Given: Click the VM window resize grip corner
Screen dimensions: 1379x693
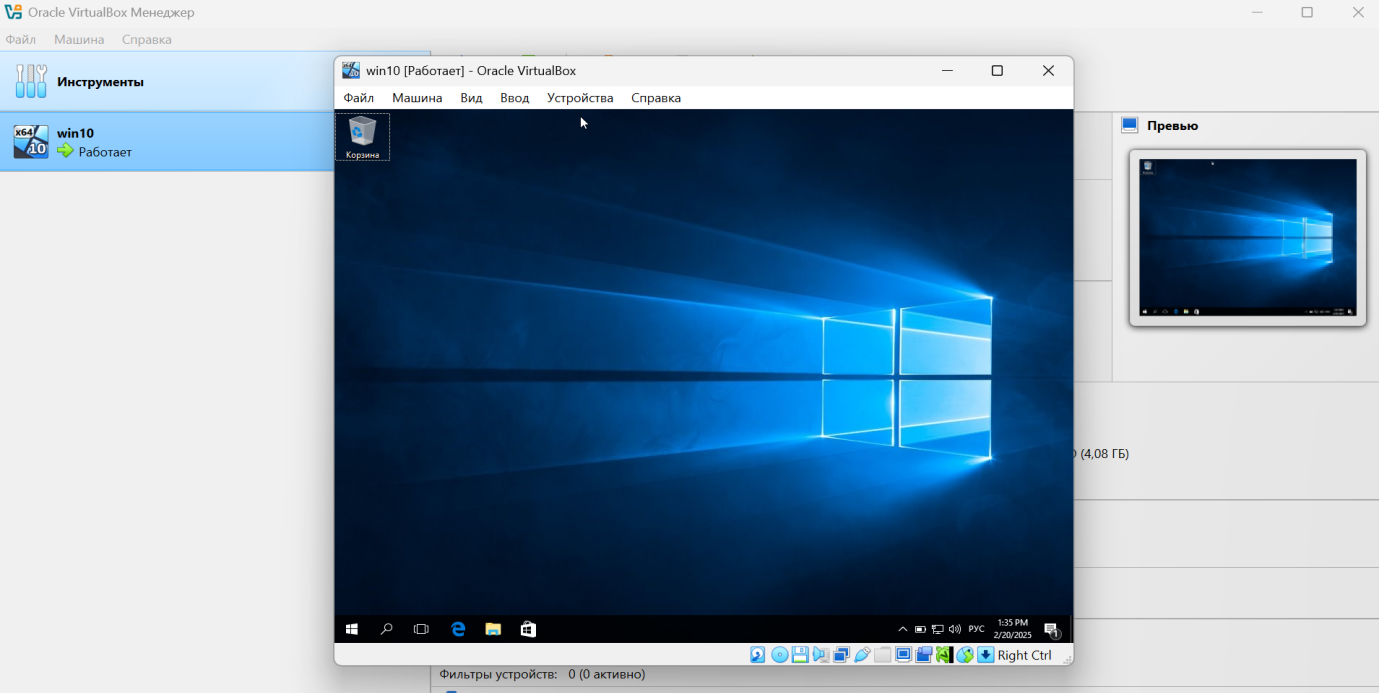Looking at the screenshot, I should click(x=1066, y=659).
